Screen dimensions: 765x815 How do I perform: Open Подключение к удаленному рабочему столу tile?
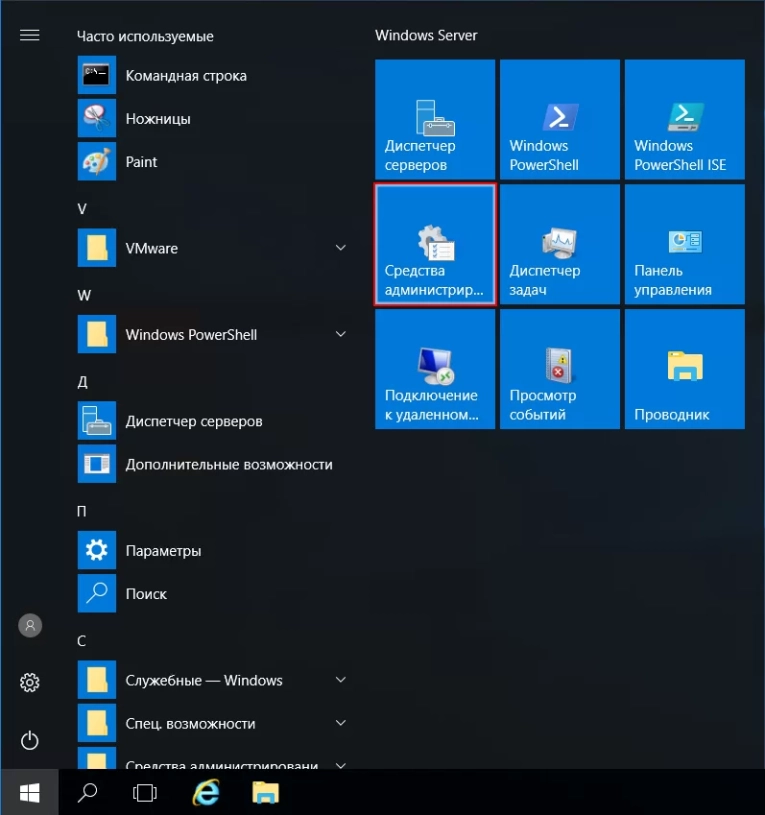point(435,369)
